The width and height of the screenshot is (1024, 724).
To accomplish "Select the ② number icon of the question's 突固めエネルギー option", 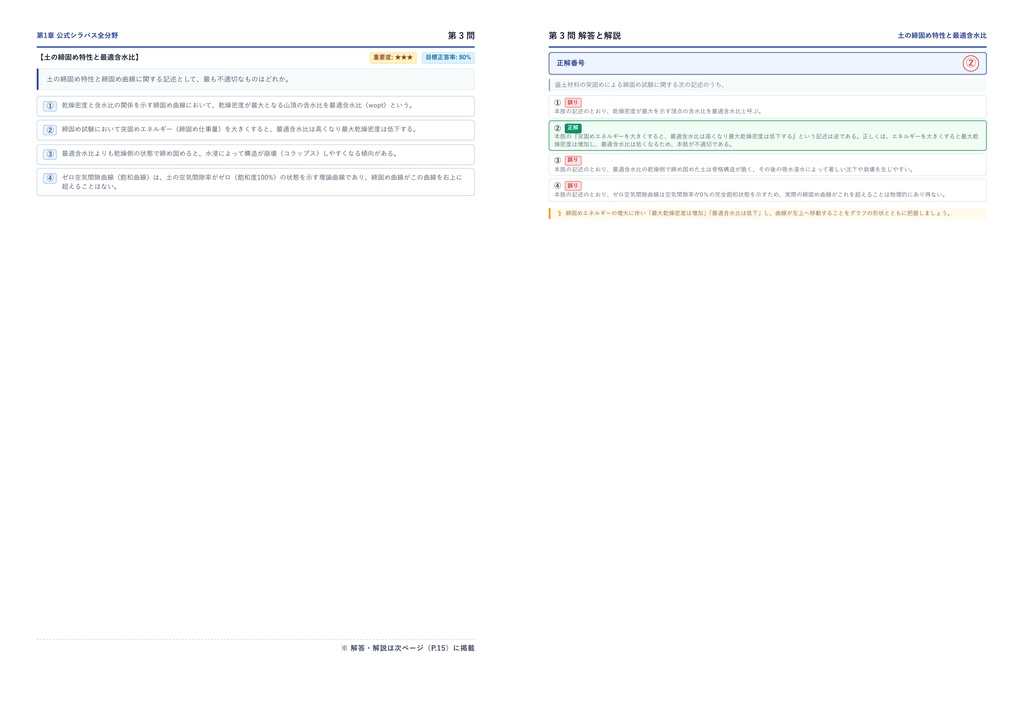I will (x=50, y=130).
